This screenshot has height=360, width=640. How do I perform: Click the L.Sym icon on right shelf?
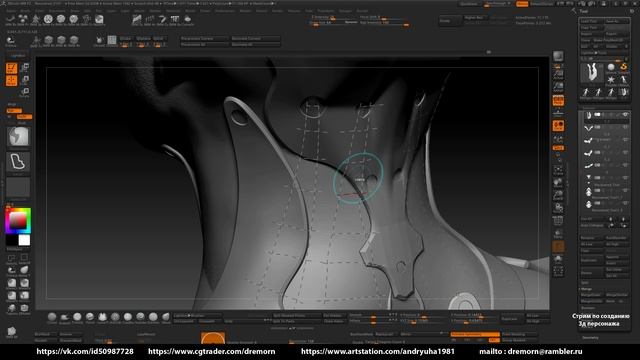point(558,139)
